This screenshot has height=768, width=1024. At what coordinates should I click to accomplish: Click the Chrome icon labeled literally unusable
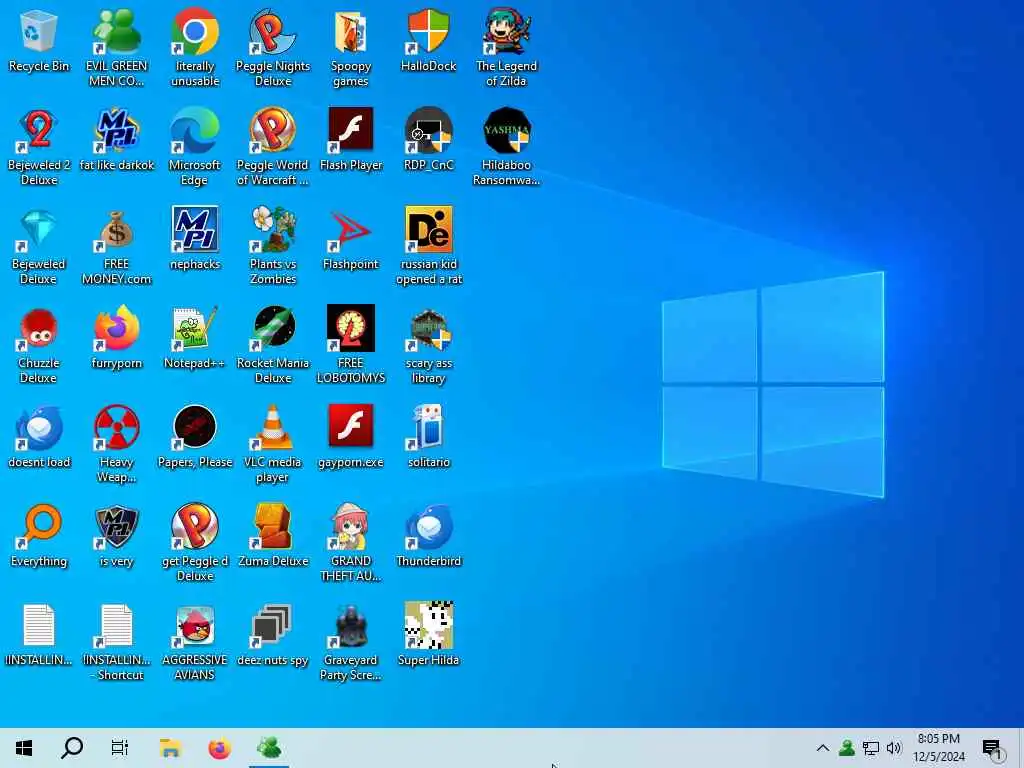[195, 48]
